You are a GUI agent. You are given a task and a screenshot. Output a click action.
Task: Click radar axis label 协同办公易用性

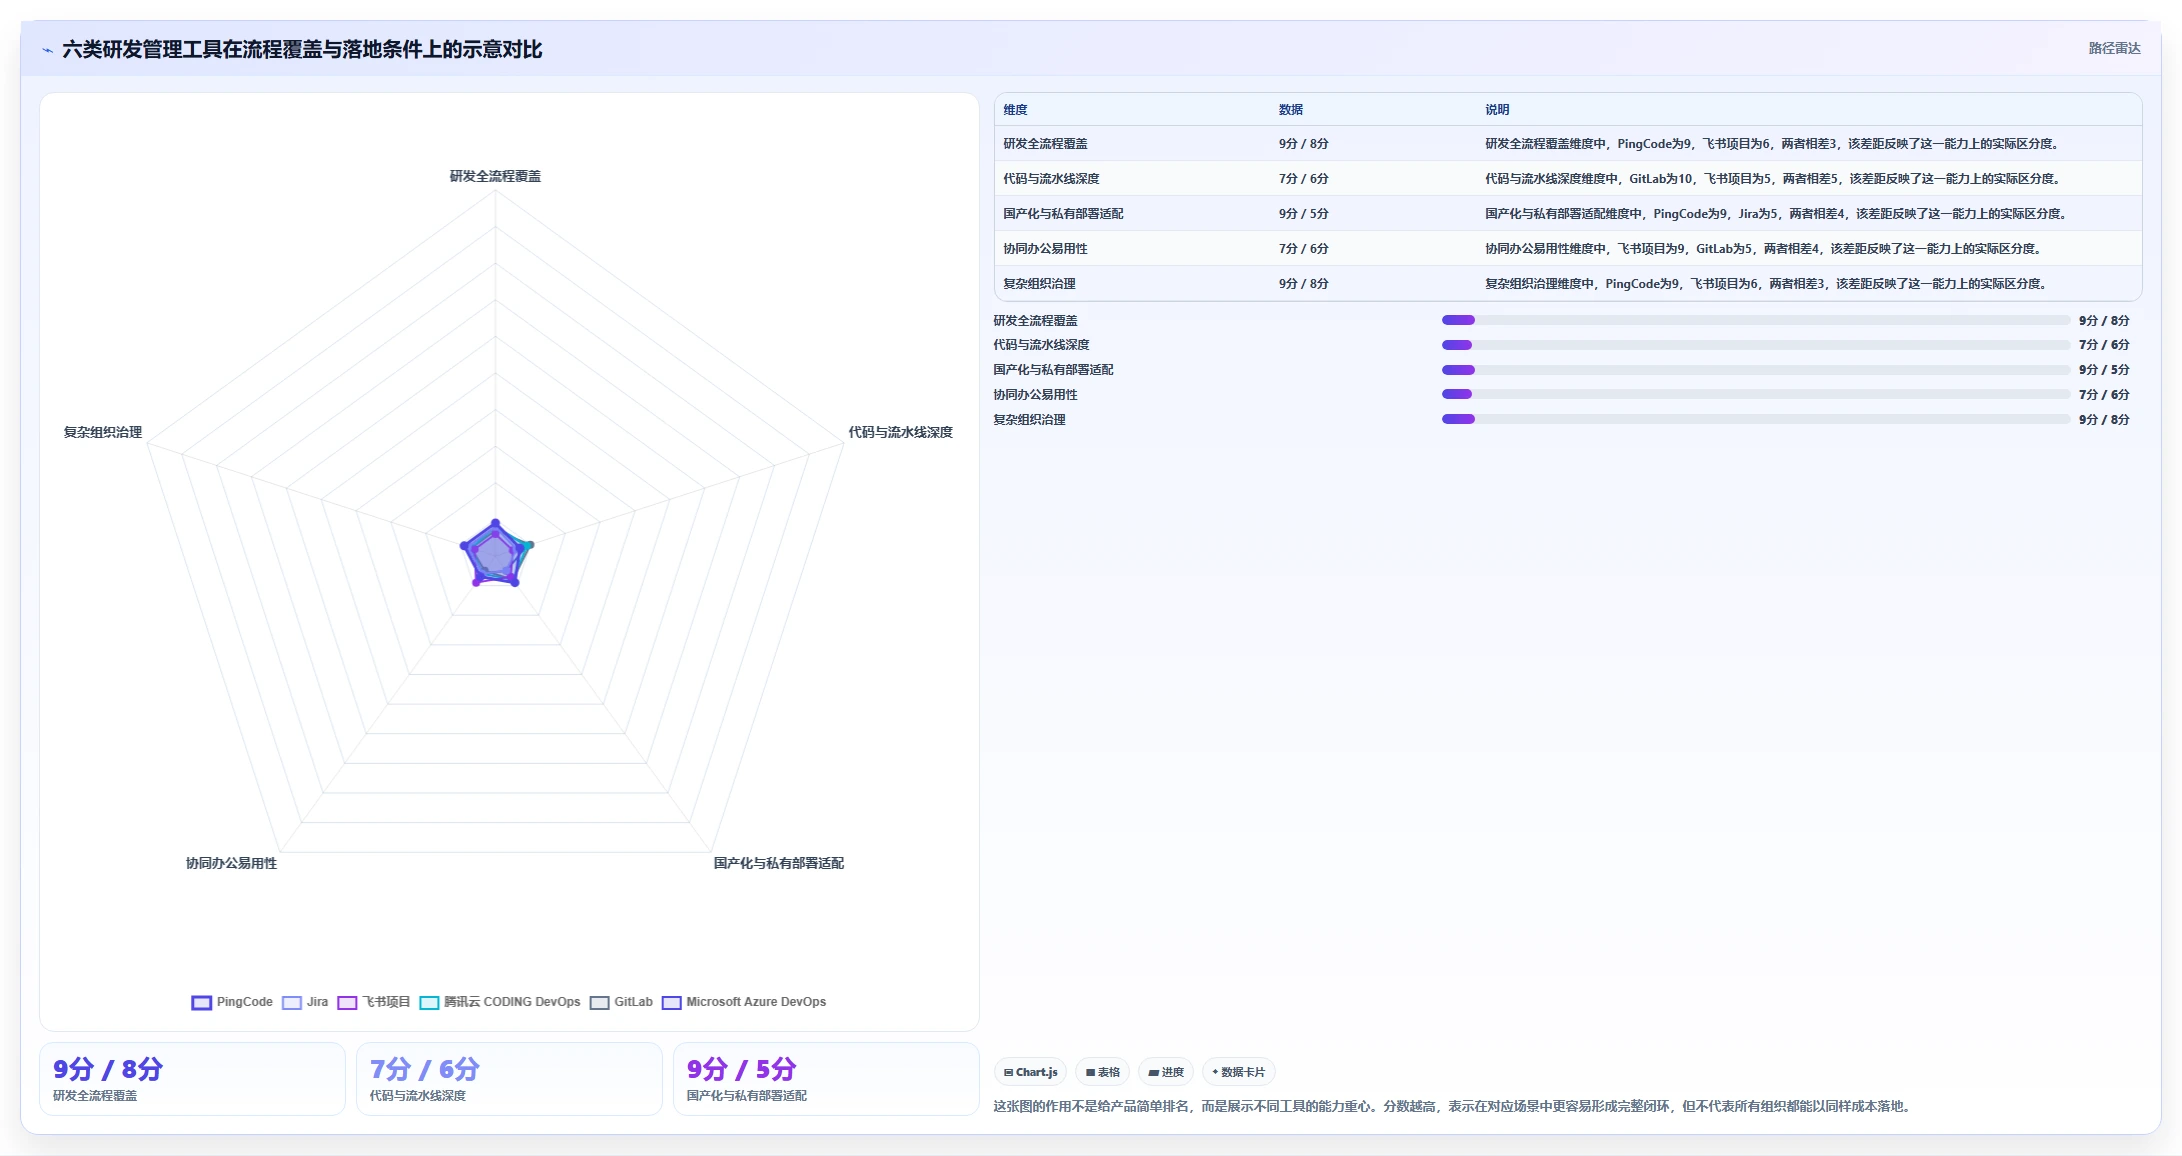231,863
